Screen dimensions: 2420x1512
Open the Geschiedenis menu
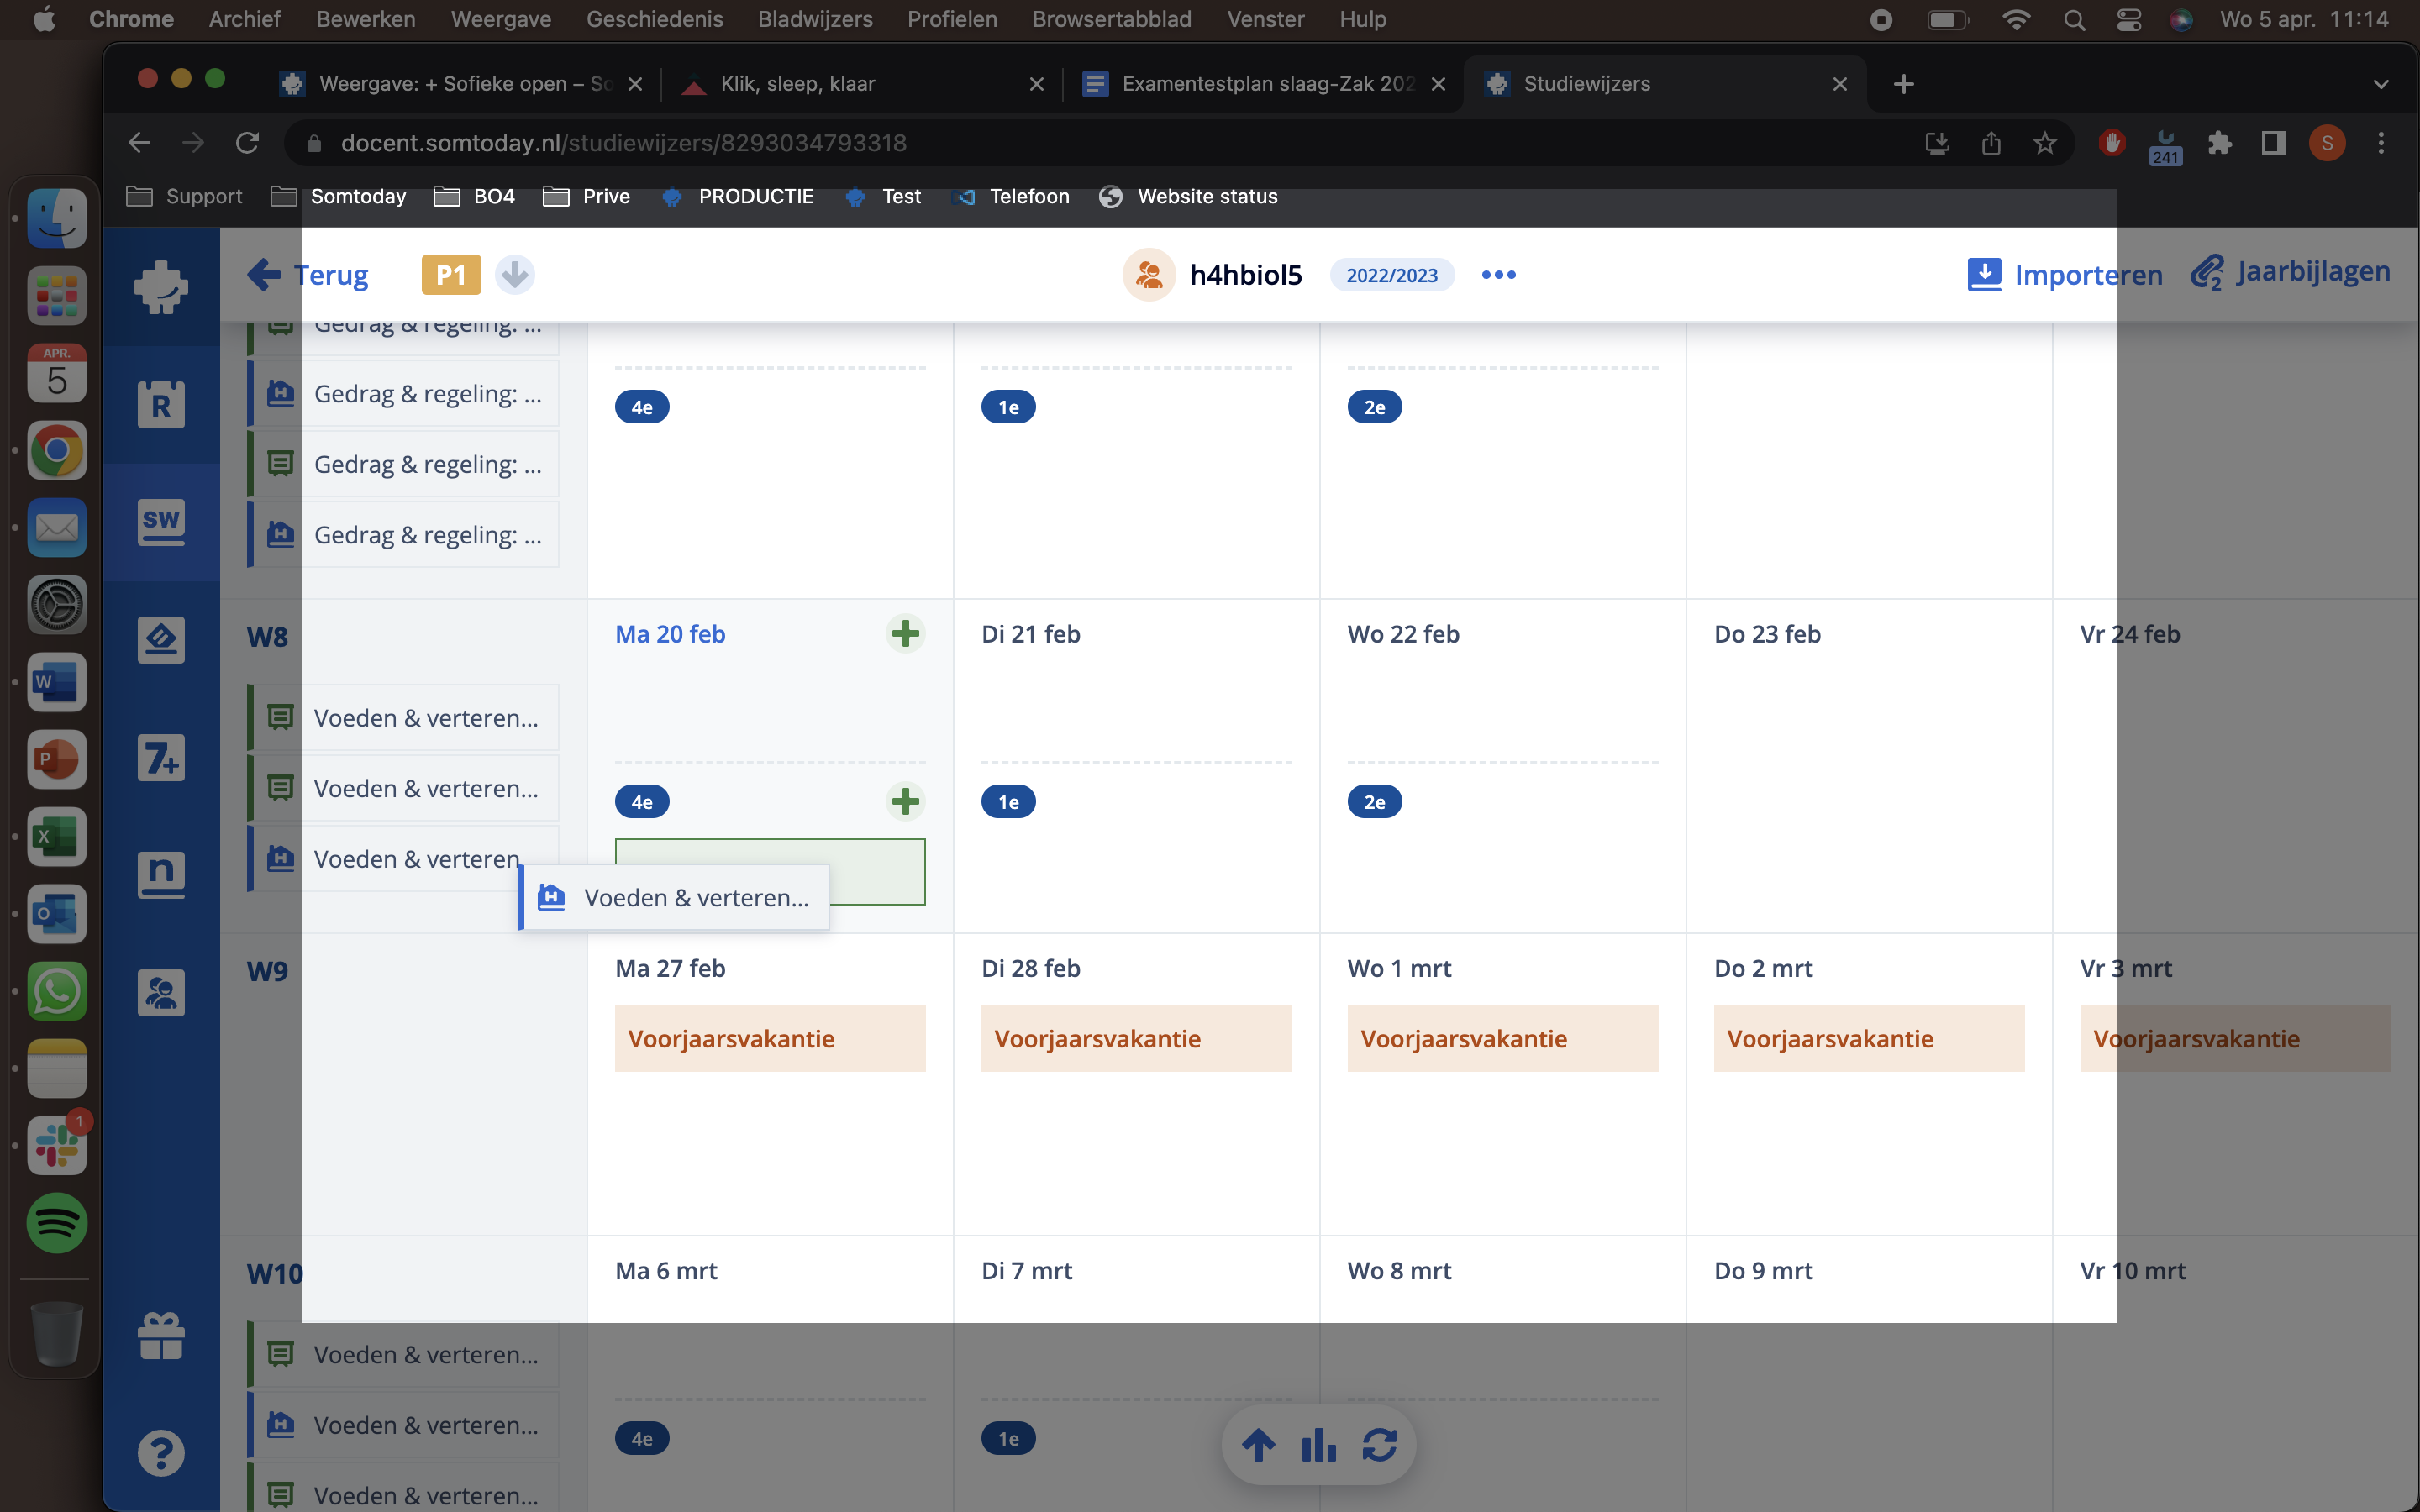[x=654, y=19]
